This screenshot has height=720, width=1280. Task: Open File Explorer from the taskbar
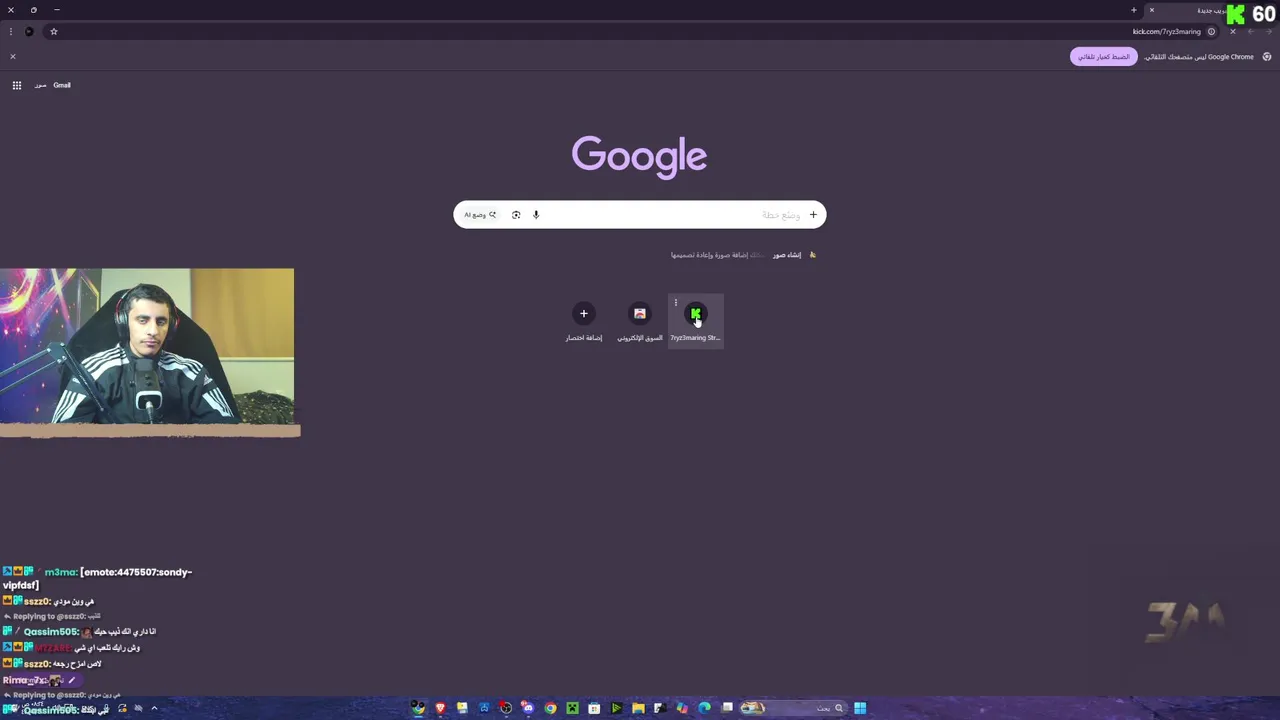click(x=638, y=708)
